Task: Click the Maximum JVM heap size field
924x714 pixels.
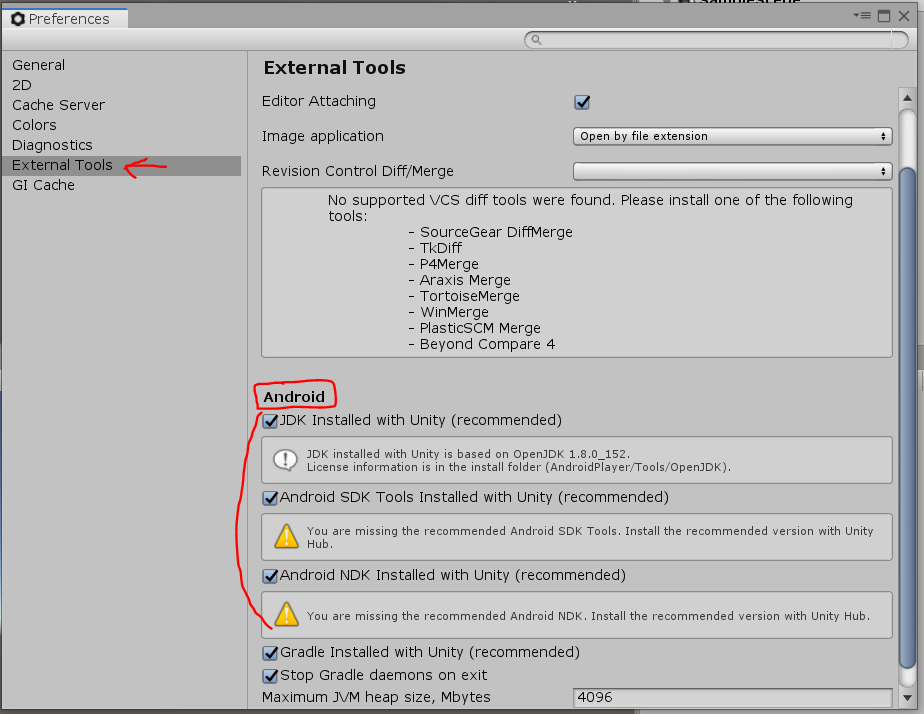Action: [732, 698]
